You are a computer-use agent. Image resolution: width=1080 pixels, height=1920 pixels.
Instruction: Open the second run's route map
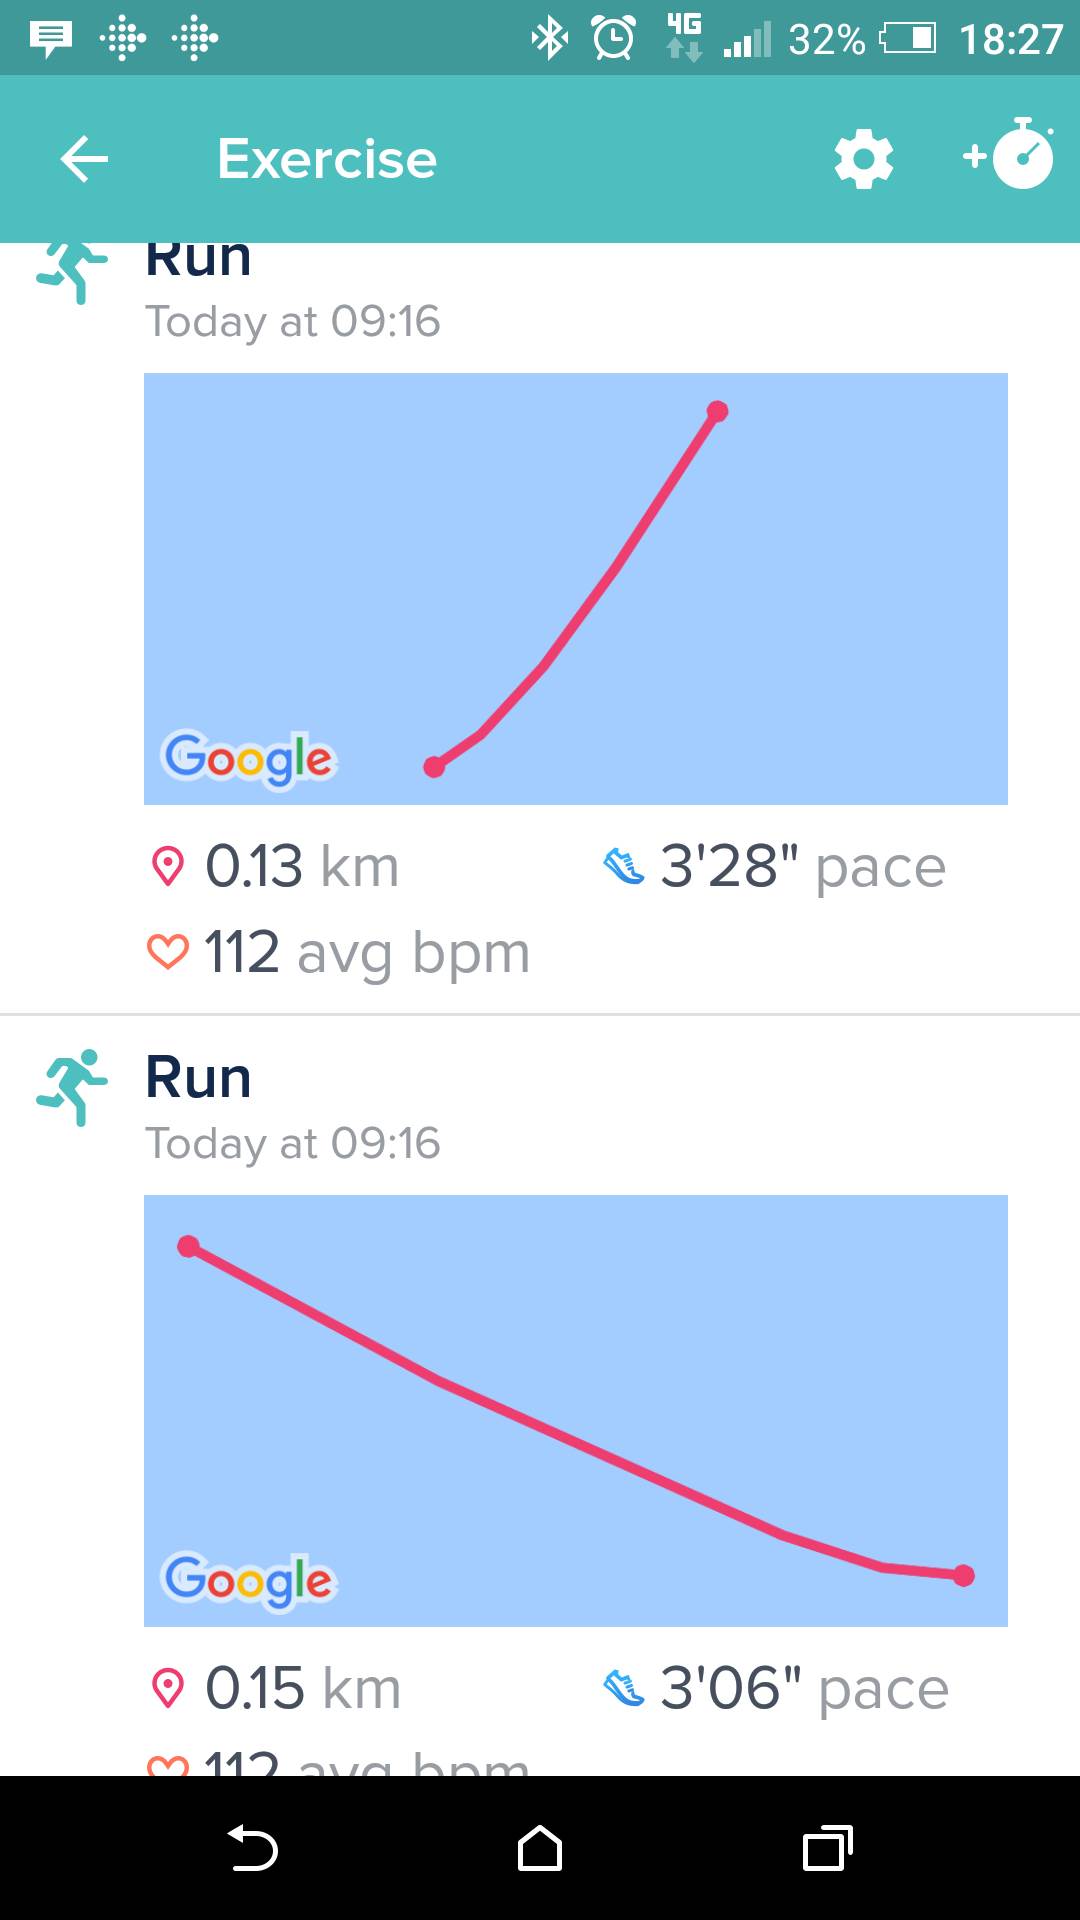(x=576, y=1410)
